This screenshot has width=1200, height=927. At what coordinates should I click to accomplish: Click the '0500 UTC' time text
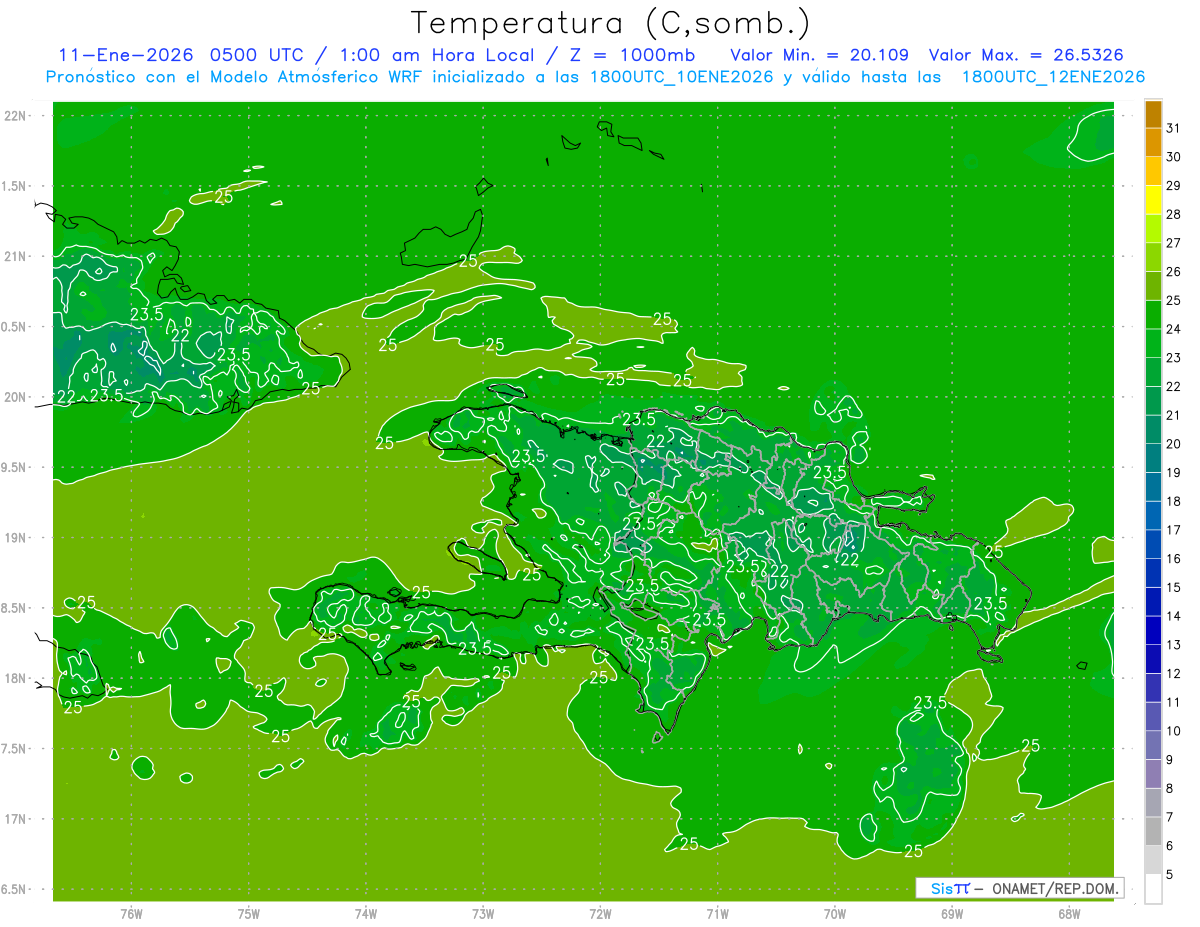pyautogui.click(x=258, y=55)
